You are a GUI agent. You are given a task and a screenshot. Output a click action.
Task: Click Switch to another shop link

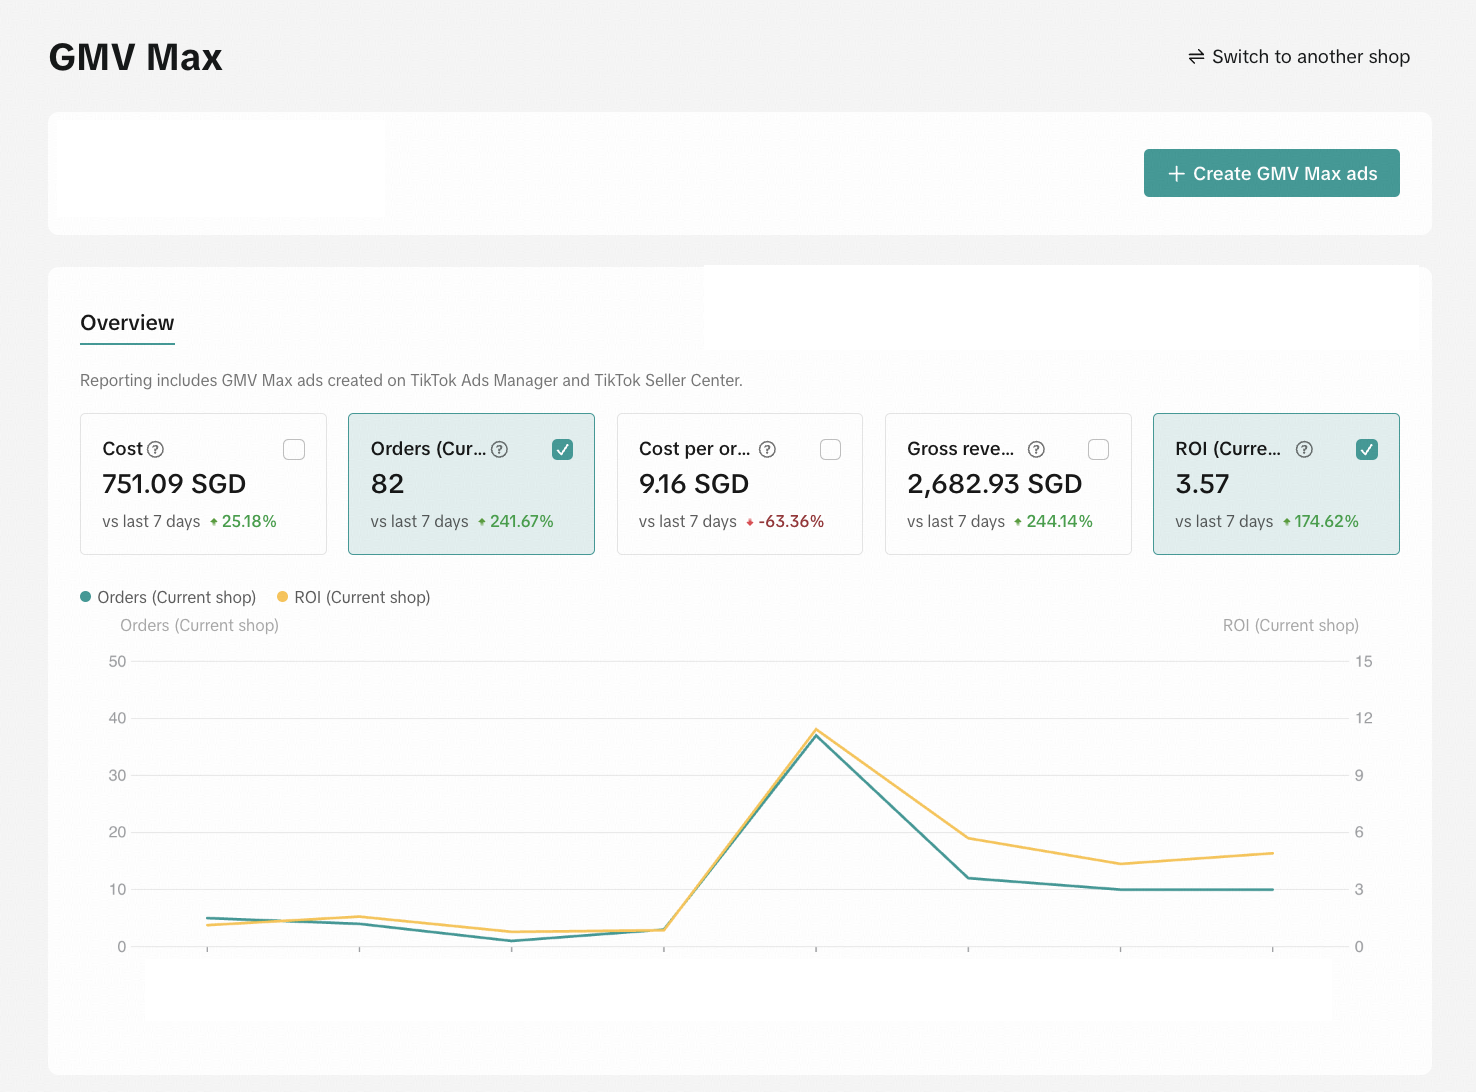point(1299,57)
